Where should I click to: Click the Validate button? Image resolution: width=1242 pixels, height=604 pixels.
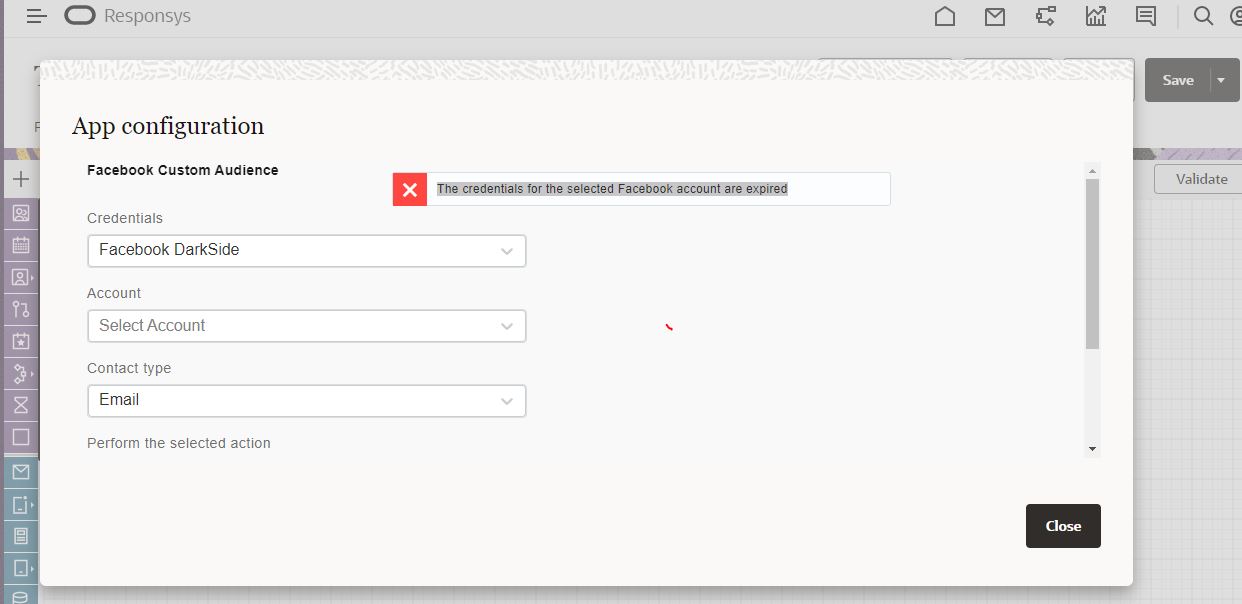click(x=1200, y=179)
